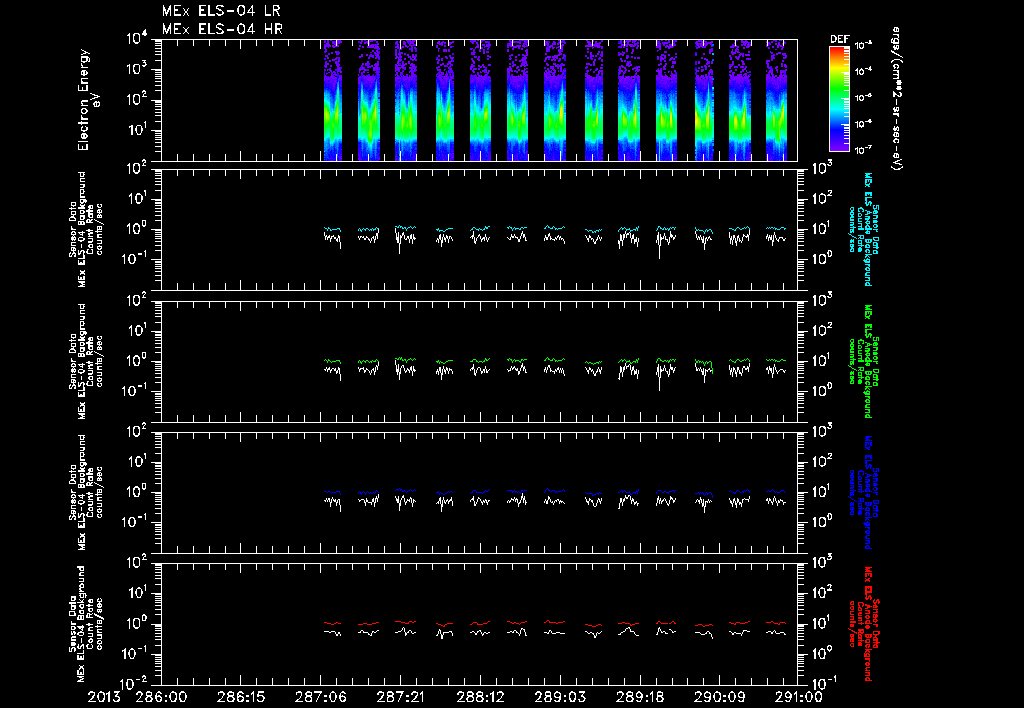Click the left axis title of red-trace panel
Viewport: 1024px width, 708px height.
click(x=86, y=624)
